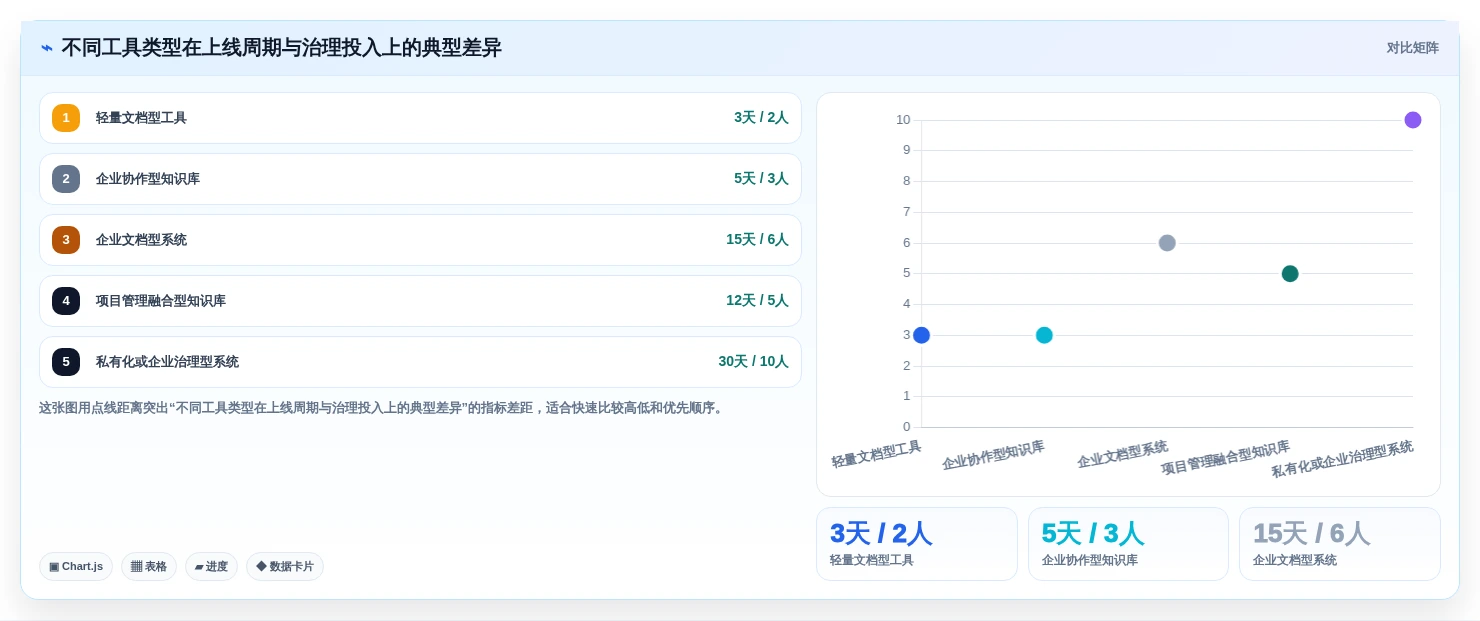Click the 企业协作型知识库 list row label
Viewport: 1480px width, 621px height.
[x=148, y=179]
